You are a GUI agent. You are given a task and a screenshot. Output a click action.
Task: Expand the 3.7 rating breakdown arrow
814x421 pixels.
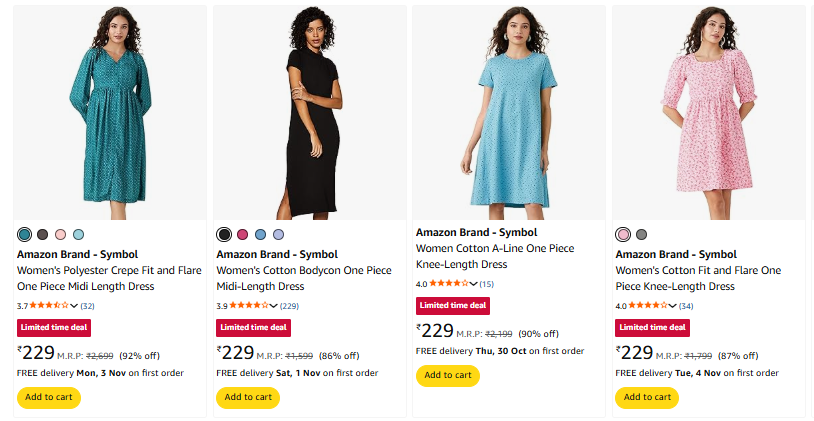pyautogui.click(x=75, y=305)
